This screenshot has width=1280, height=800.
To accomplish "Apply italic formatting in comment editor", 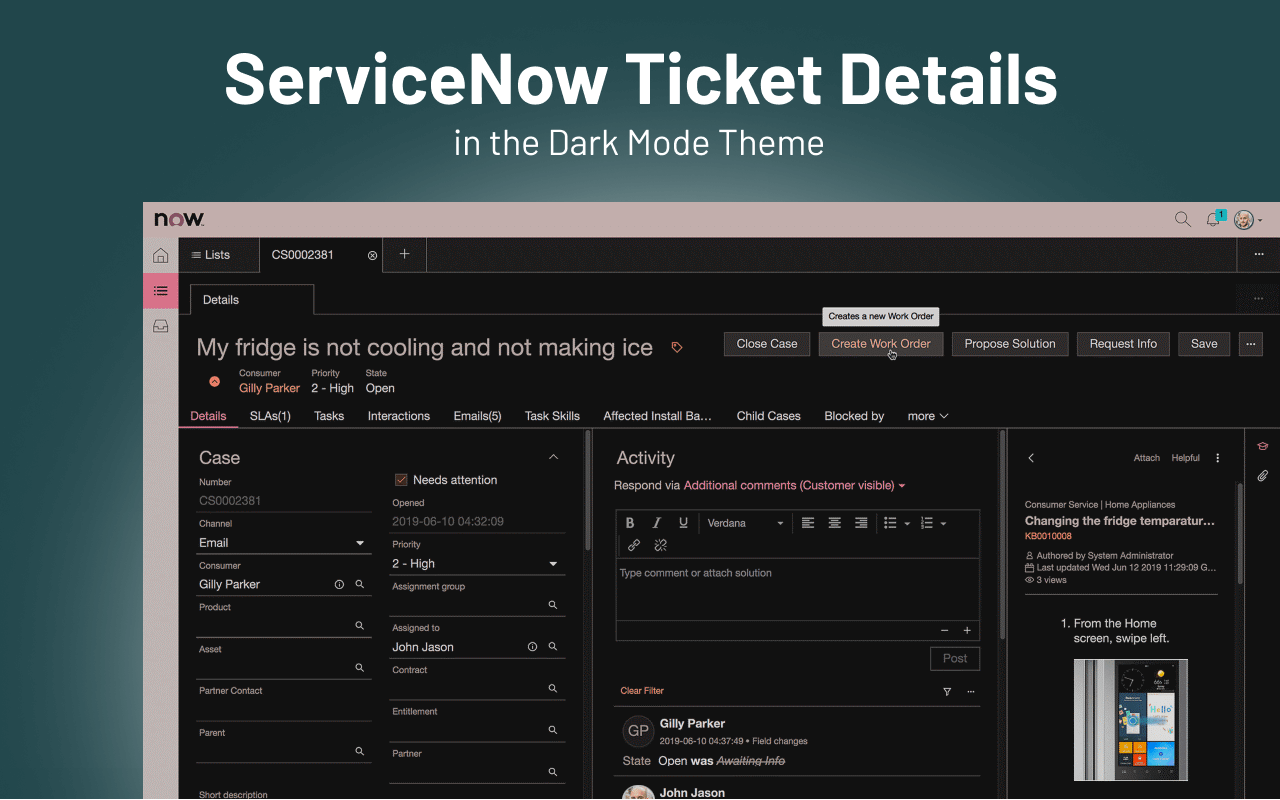I will (x=657, y=523).
